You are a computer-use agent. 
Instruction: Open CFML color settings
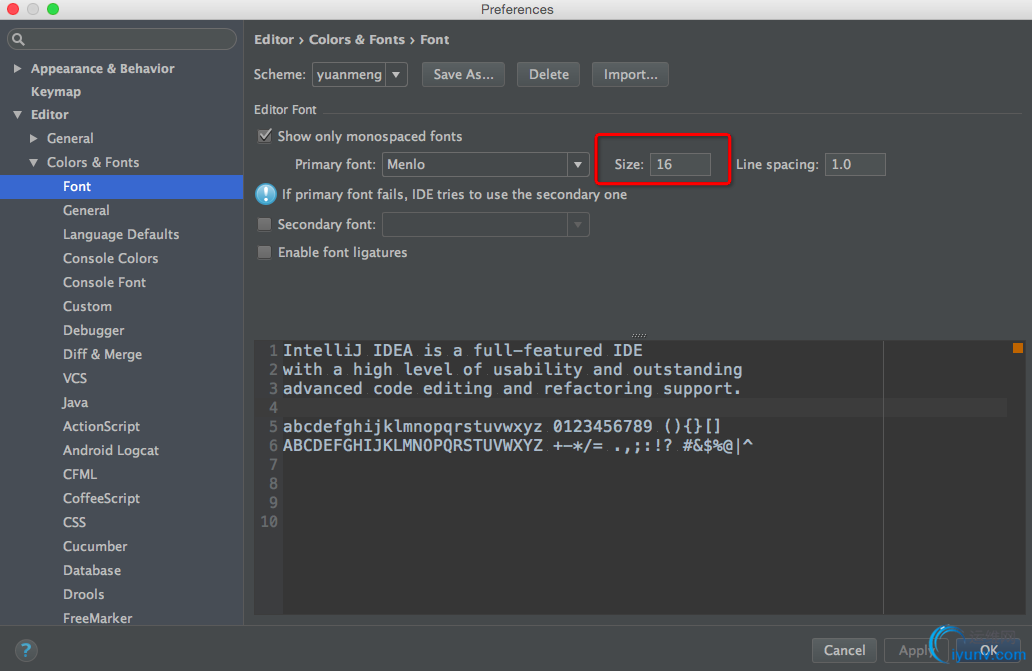pos(80,474)
